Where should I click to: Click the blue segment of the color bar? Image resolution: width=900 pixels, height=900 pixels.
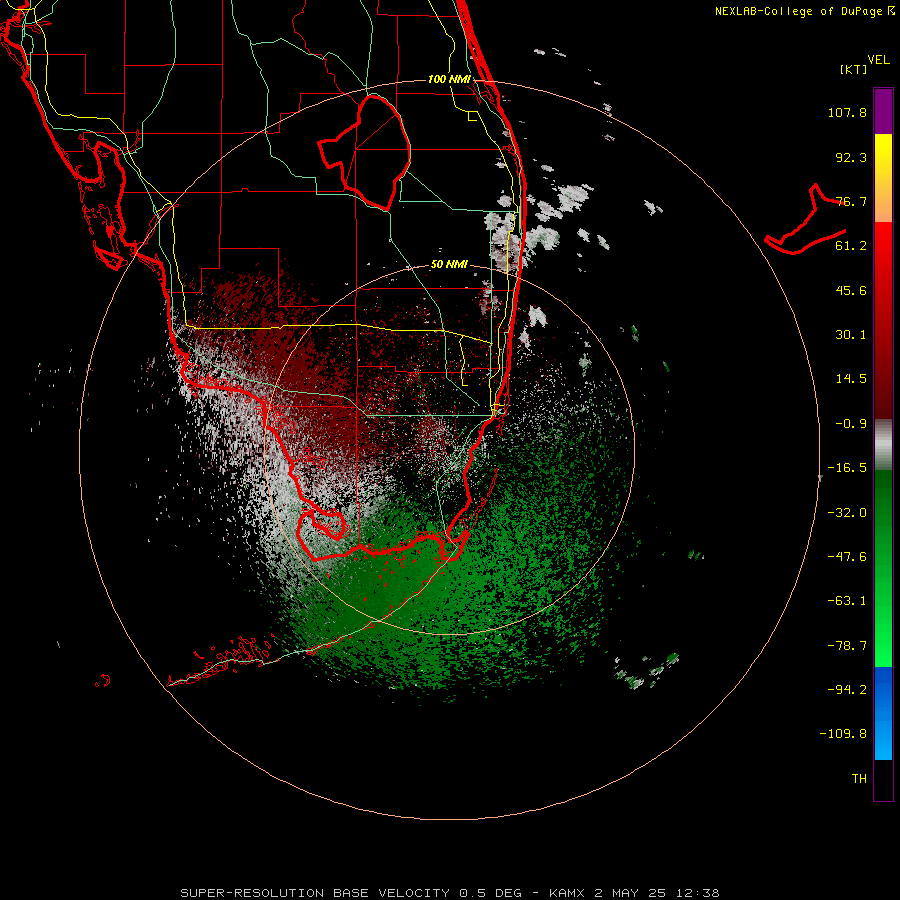[x=883, y=713]
